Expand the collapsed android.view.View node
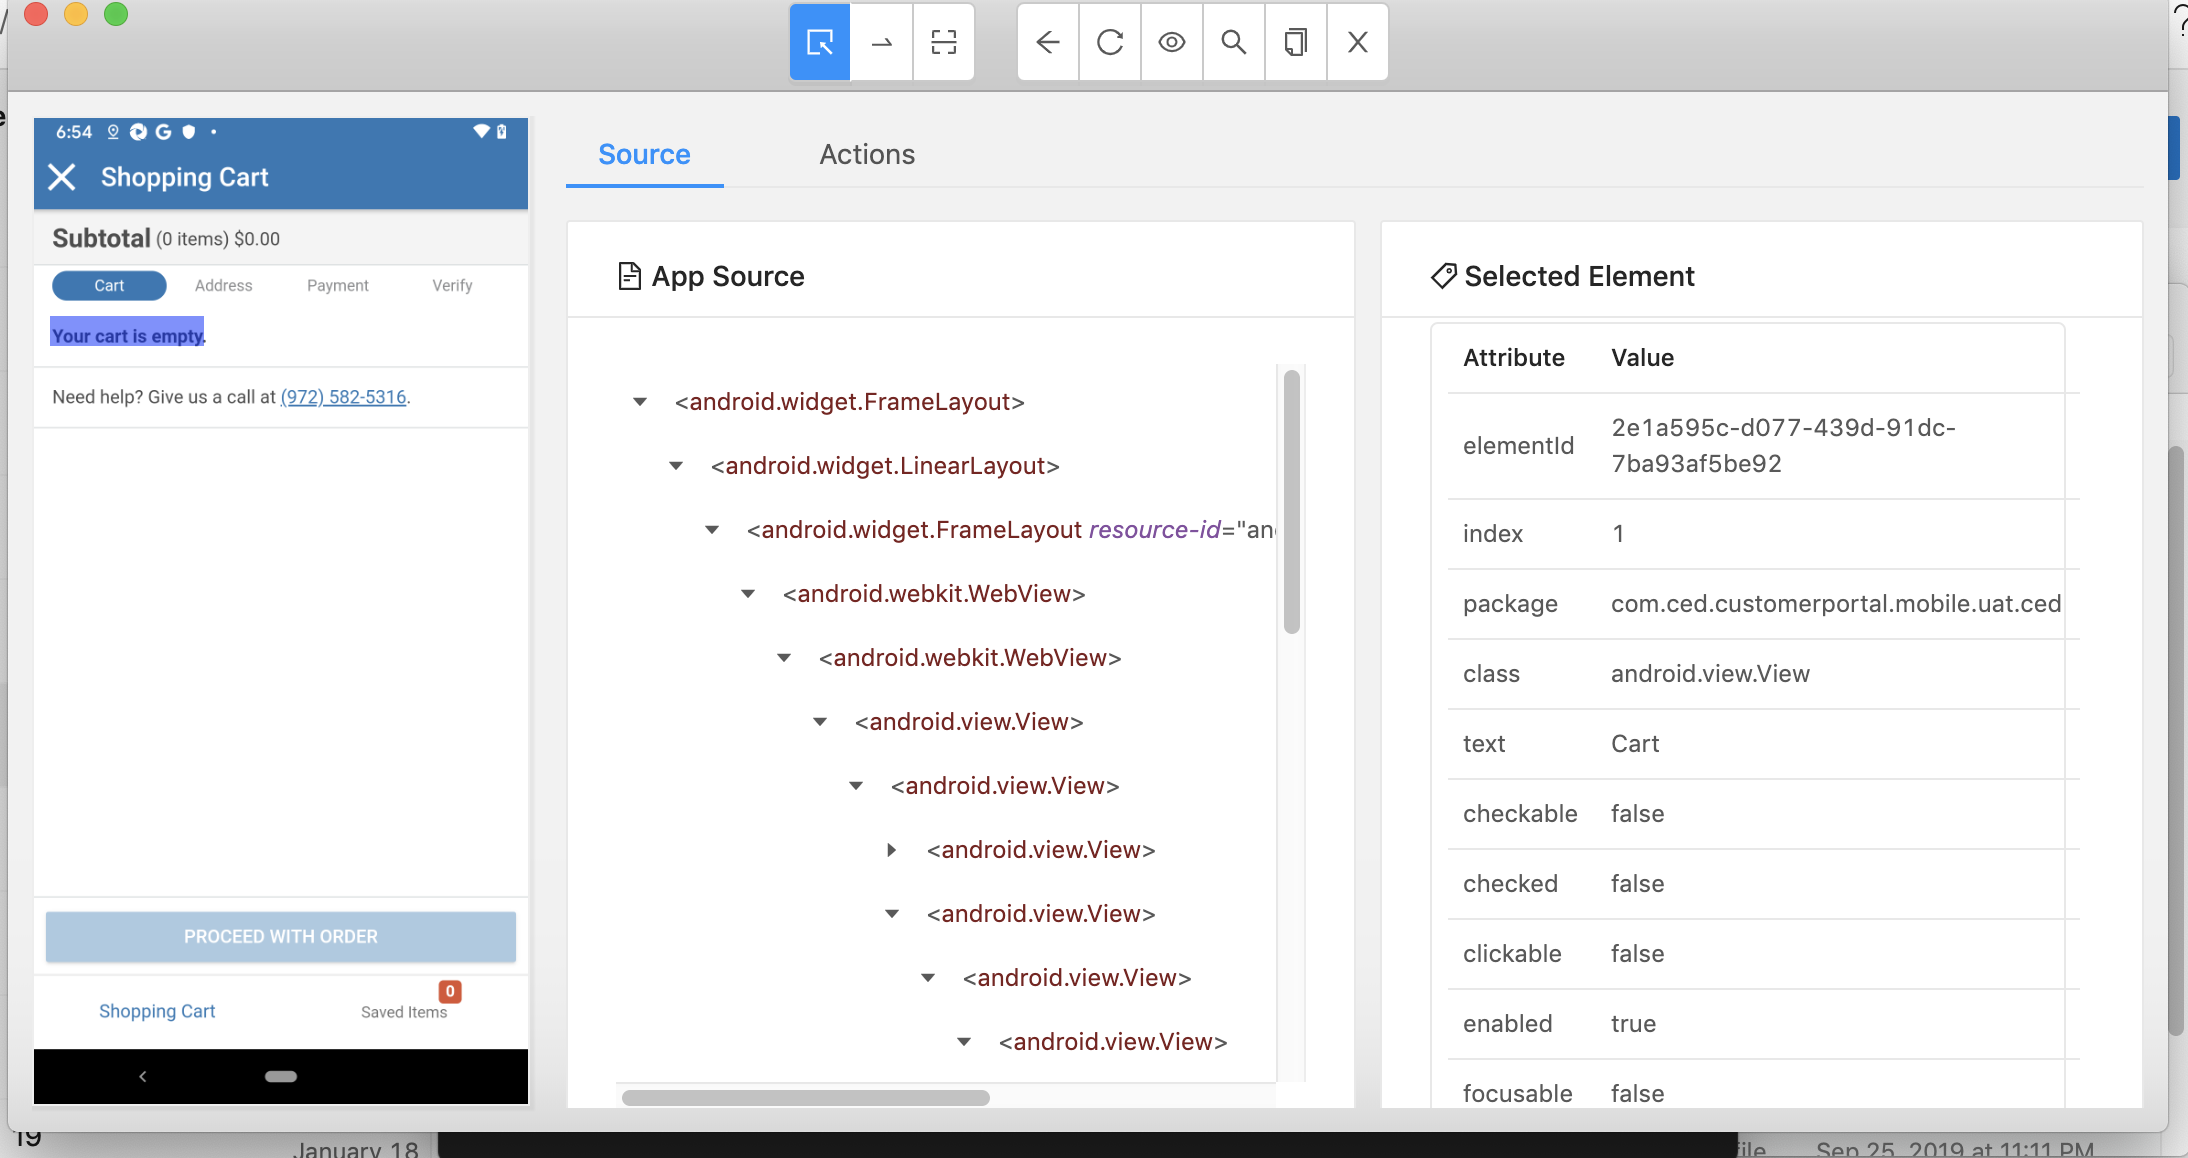This screenshot has height=1158, width=2188. click(892, 850)
